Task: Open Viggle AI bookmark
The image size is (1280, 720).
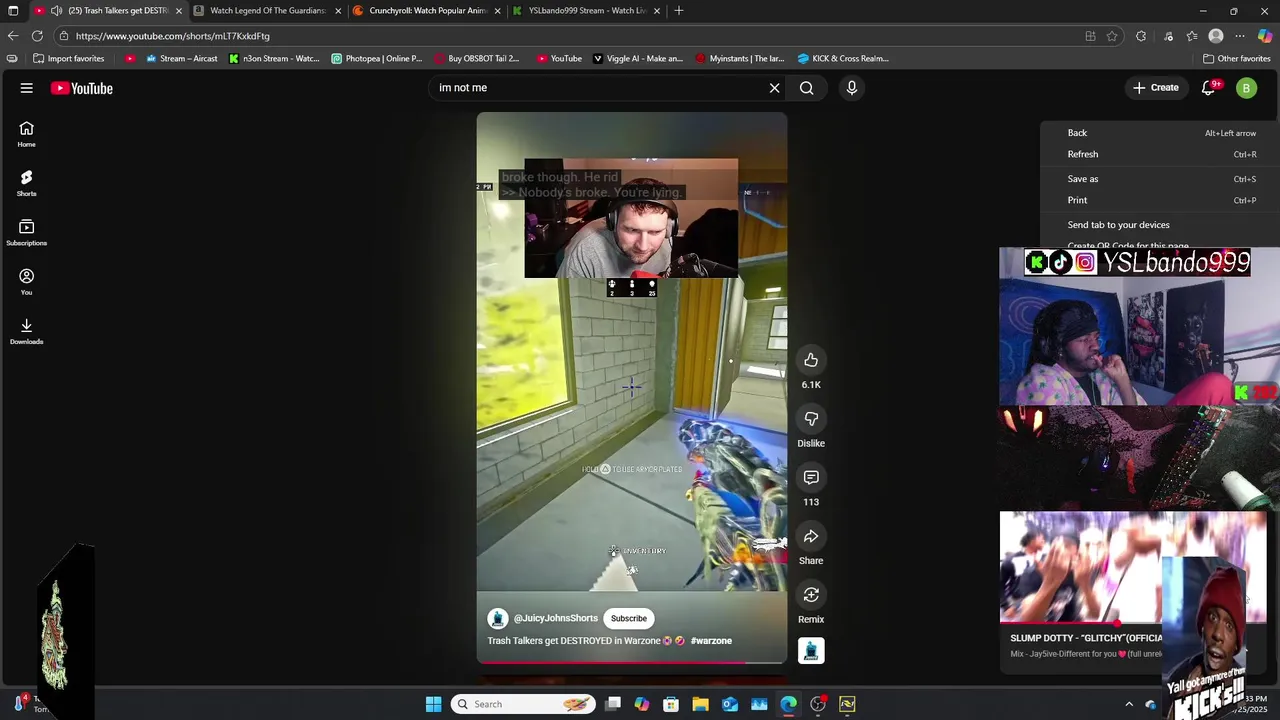Action: (x=638, y=59)
